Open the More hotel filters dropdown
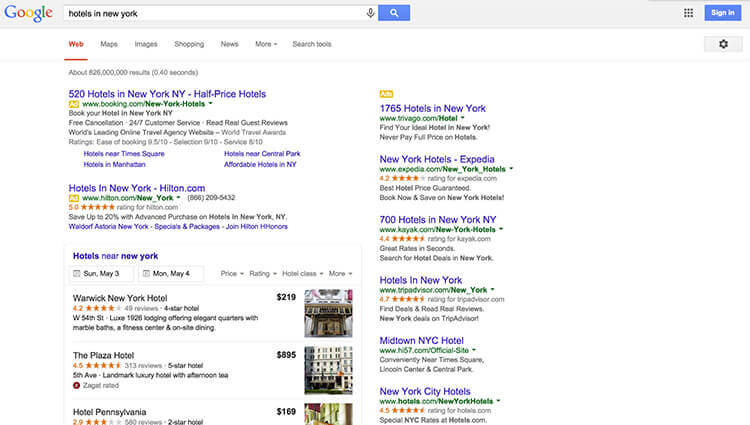 341,273
